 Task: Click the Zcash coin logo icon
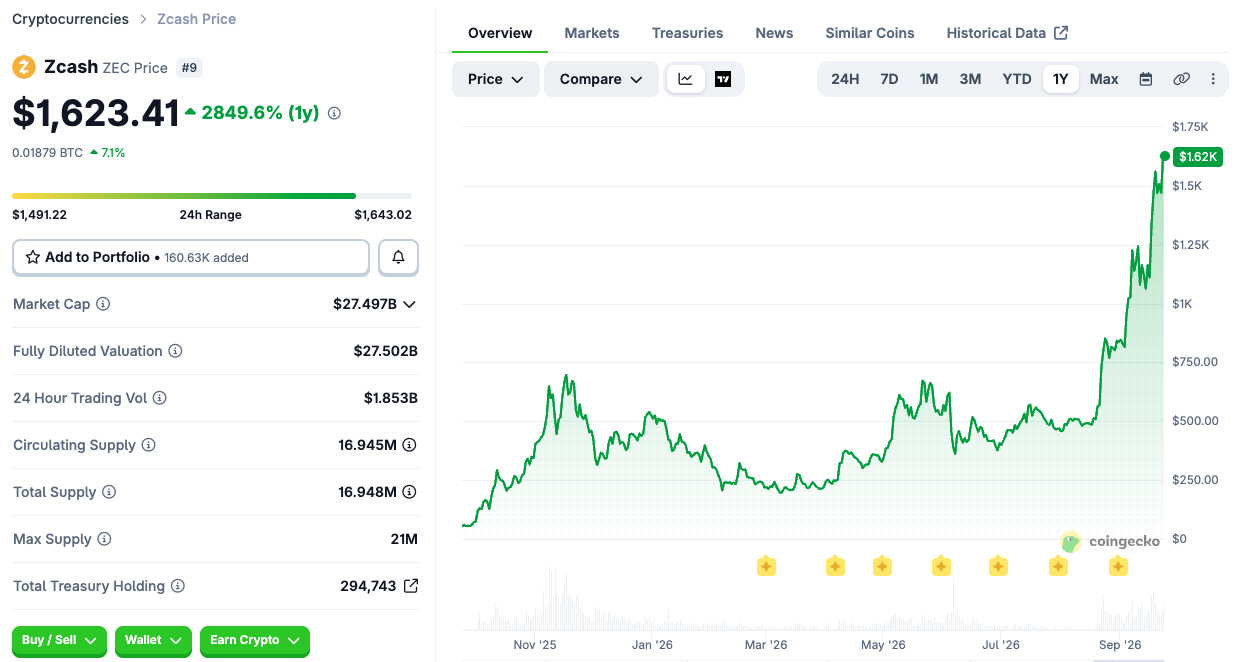(24, 67)
